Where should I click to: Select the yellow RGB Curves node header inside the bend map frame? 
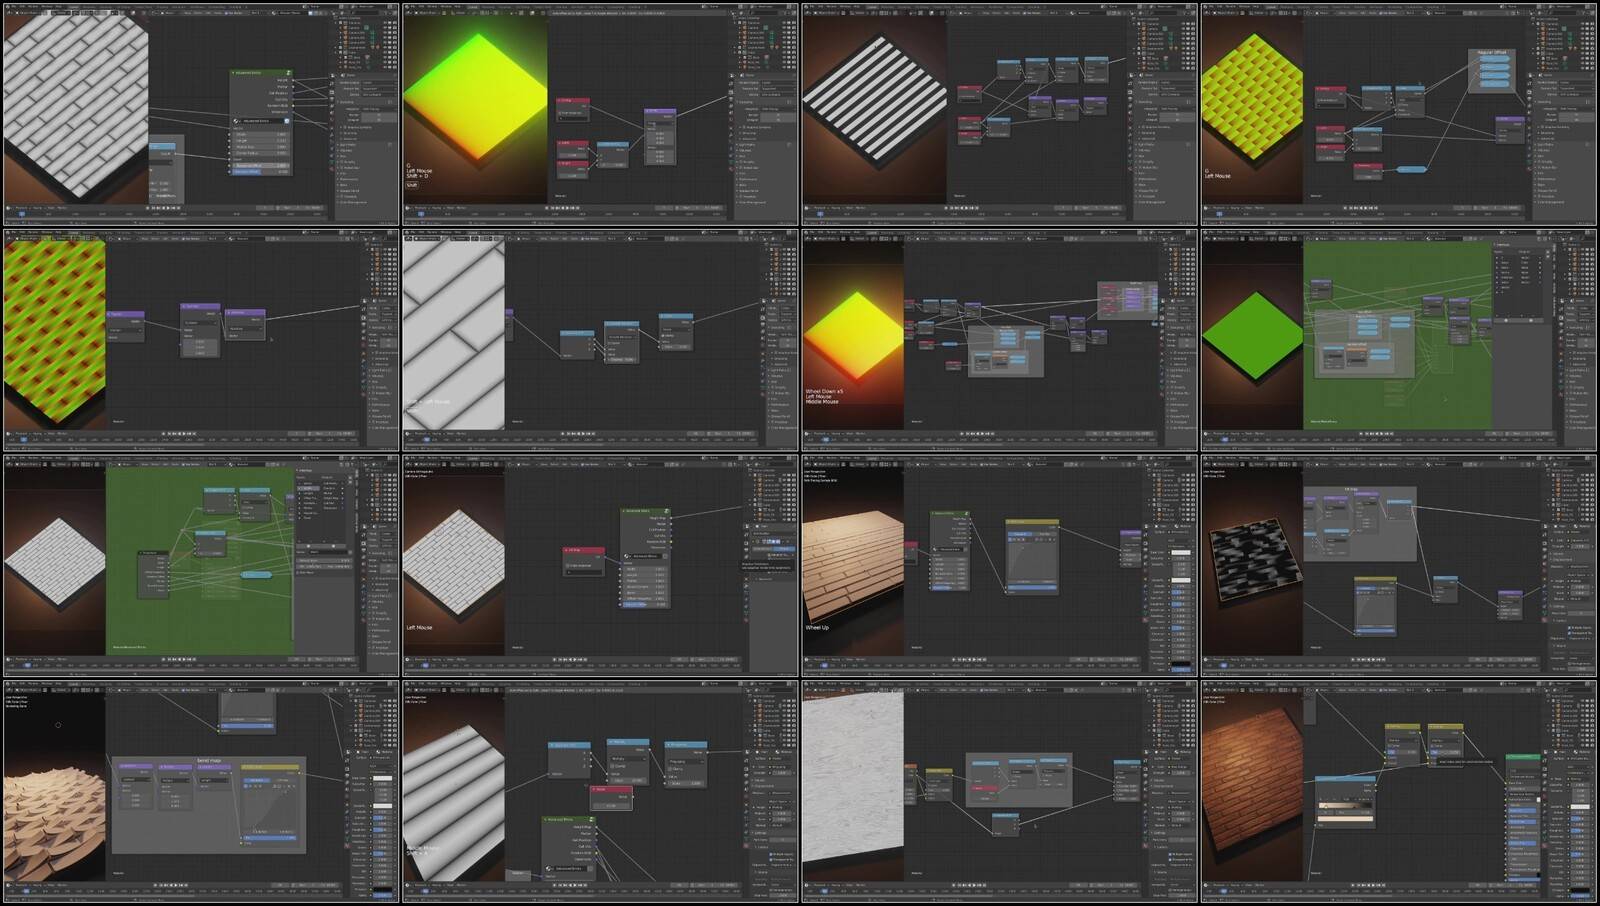[x=270, y=768]
